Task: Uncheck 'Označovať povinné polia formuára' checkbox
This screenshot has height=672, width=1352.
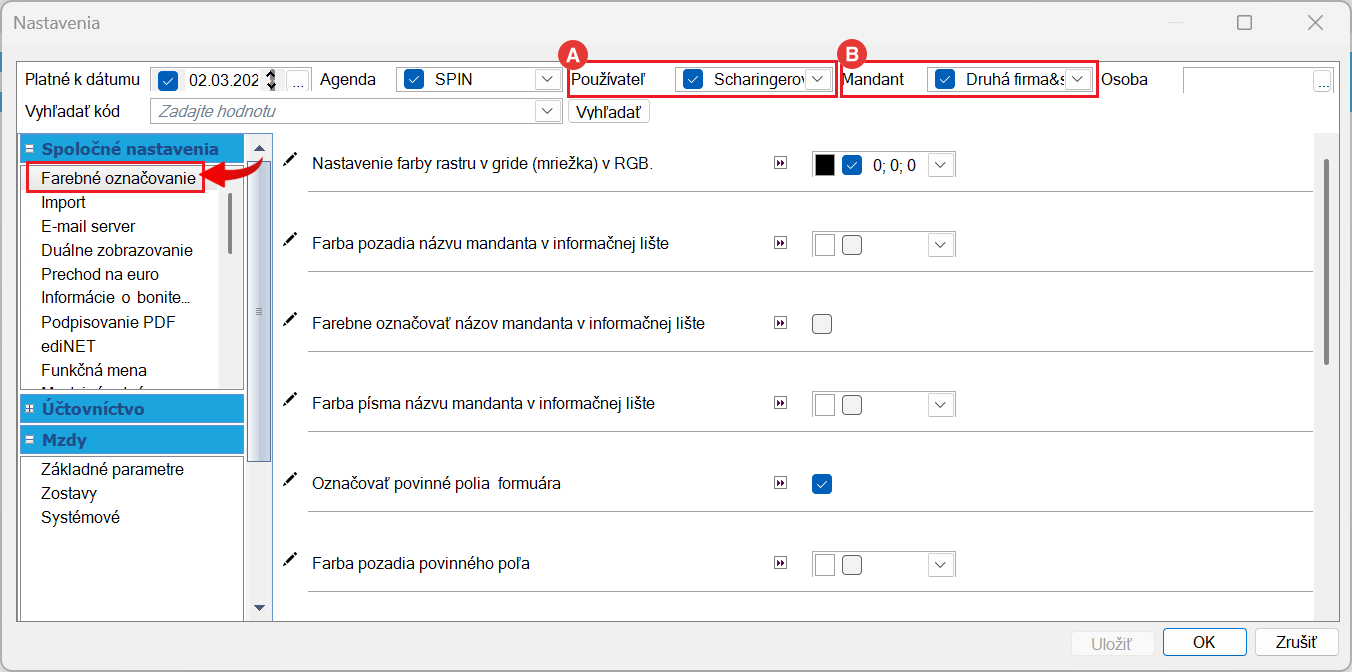Action: [x=822, y=484]
